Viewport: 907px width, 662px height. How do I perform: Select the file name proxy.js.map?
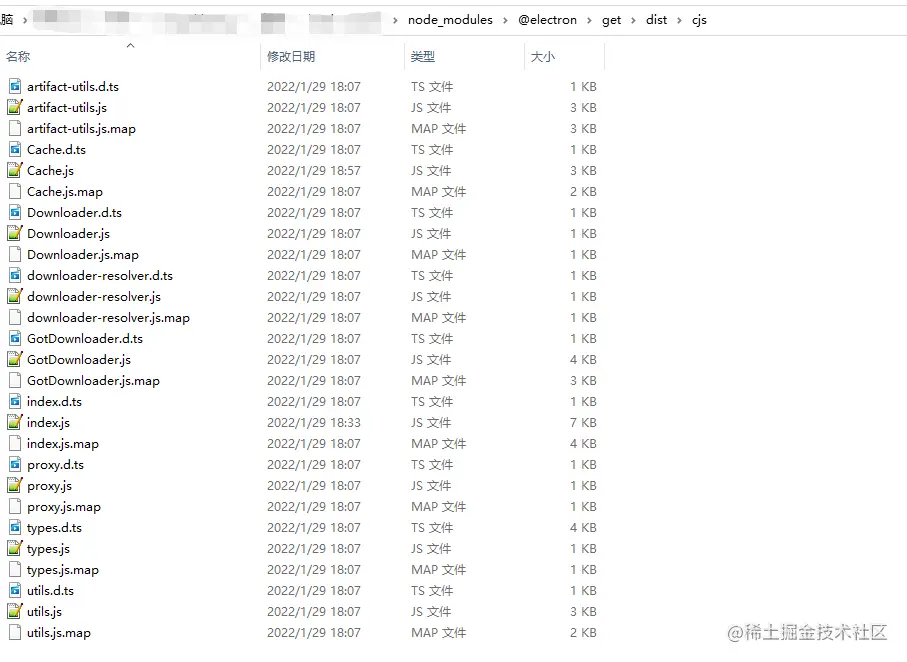tap(64, 507)
